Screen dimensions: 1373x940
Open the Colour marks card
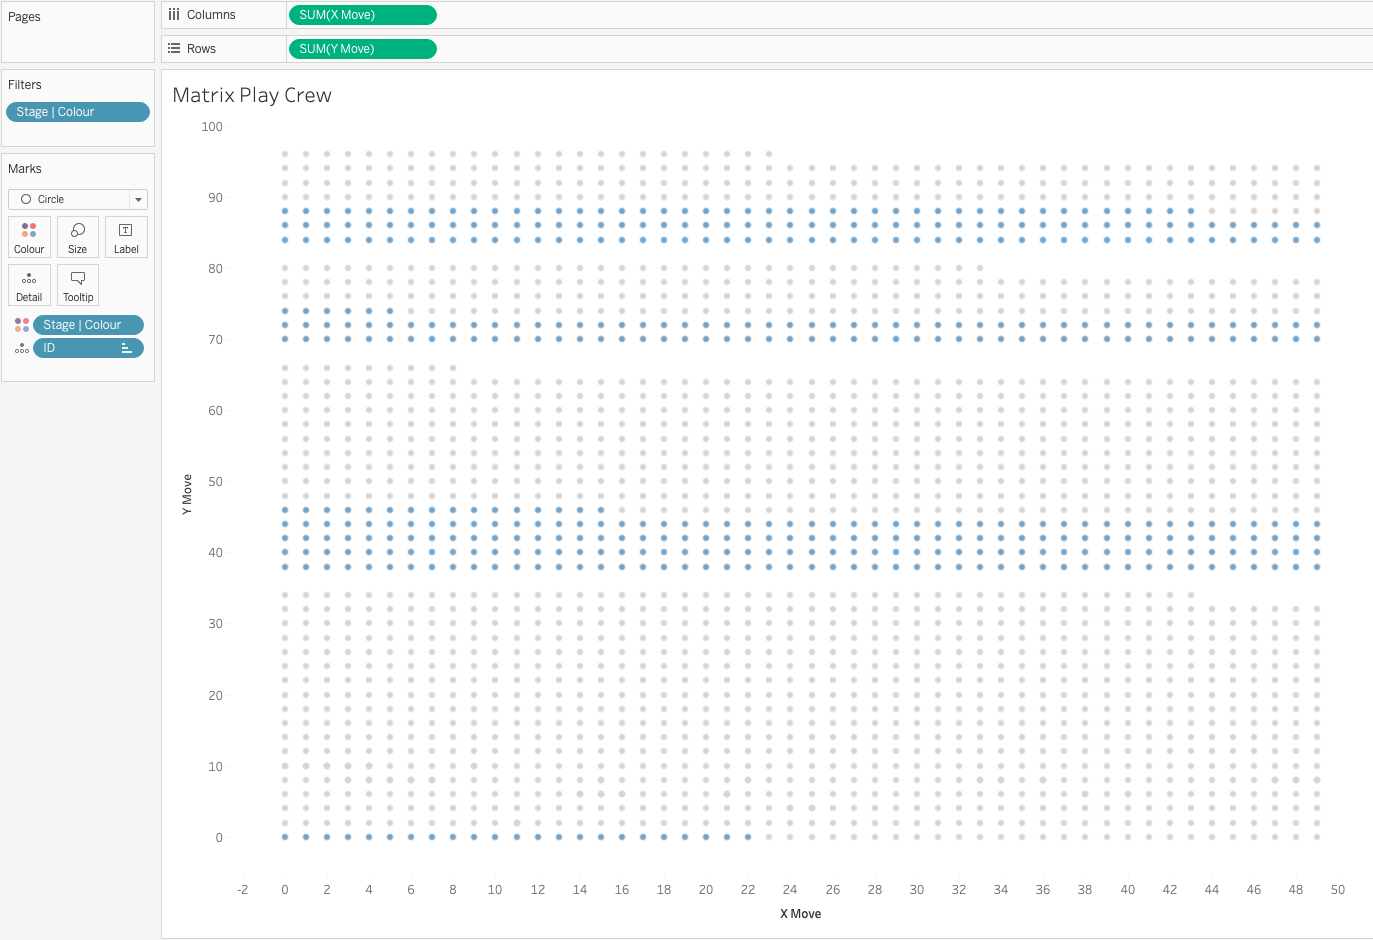pos(29,237)
